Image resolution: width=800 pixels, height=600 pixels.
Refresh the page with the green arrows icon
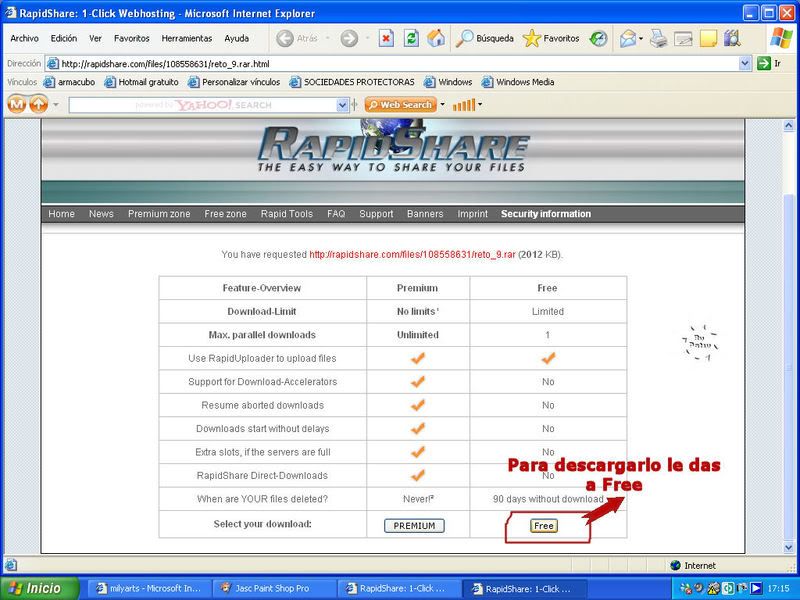[x=411, y=38]
